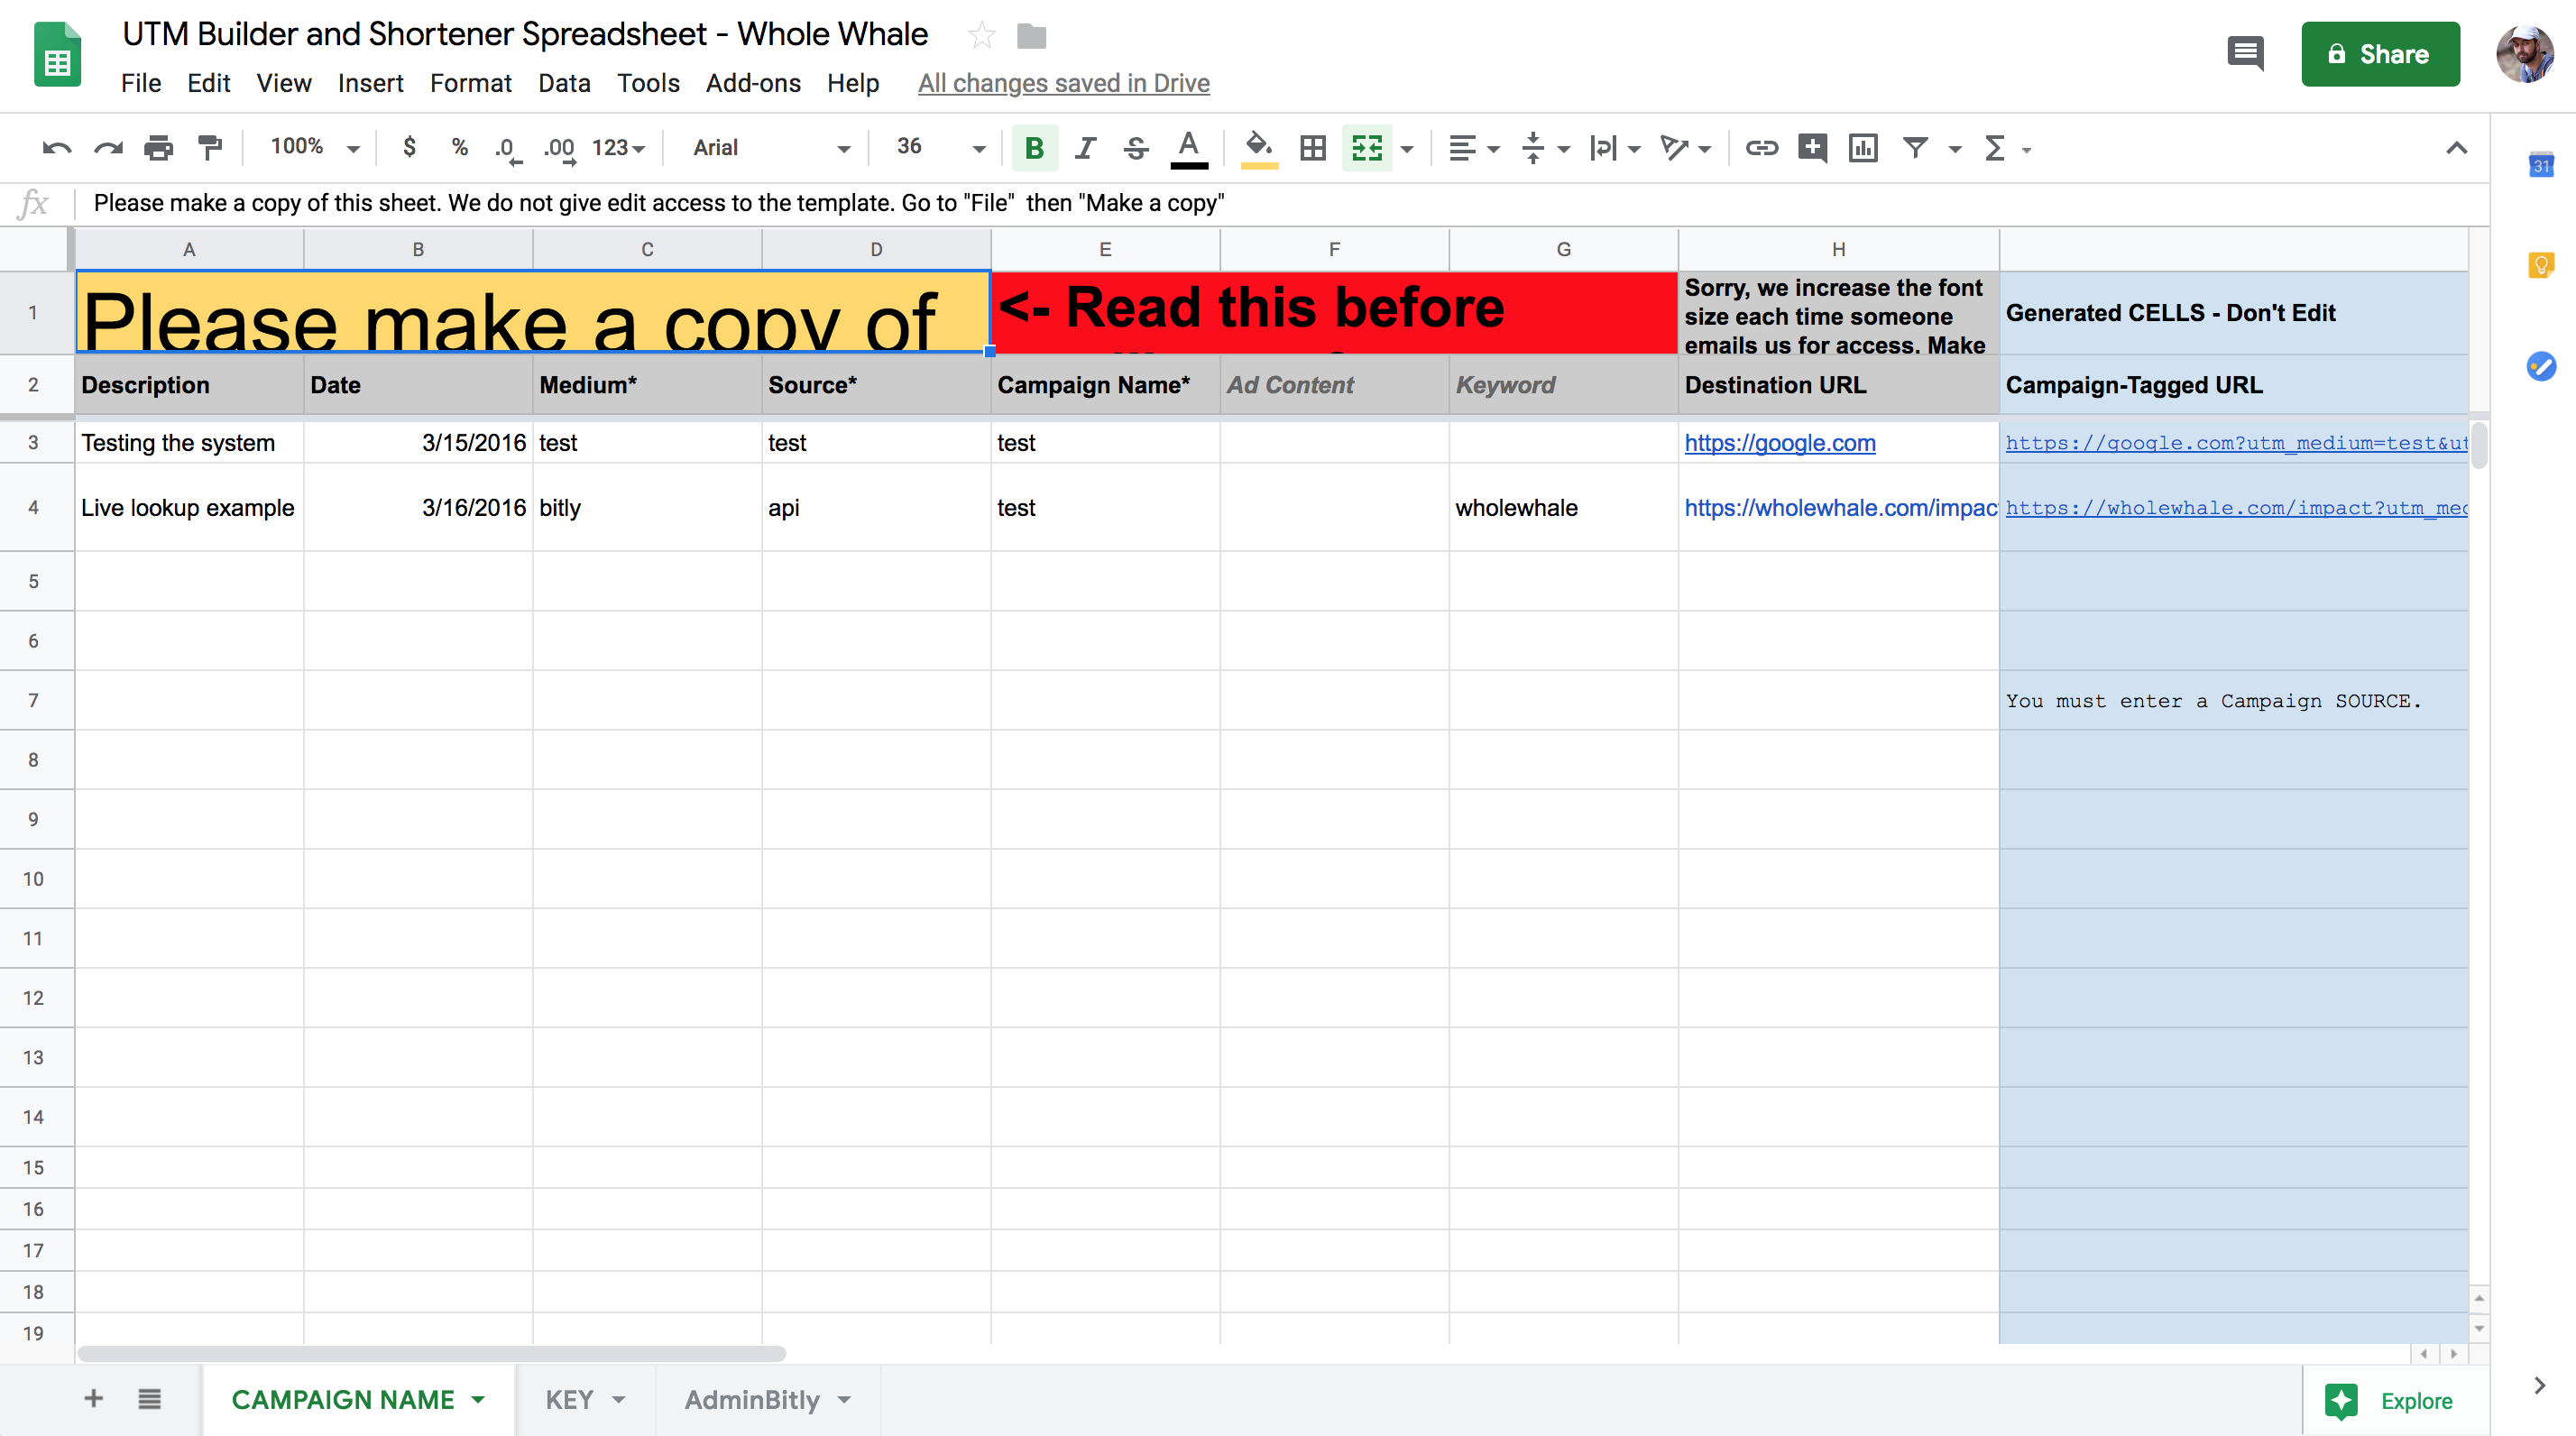Click the print icon
The width and height of the screenshot is (2576, 1436).
pyautogui.click(x=158, y=148)
